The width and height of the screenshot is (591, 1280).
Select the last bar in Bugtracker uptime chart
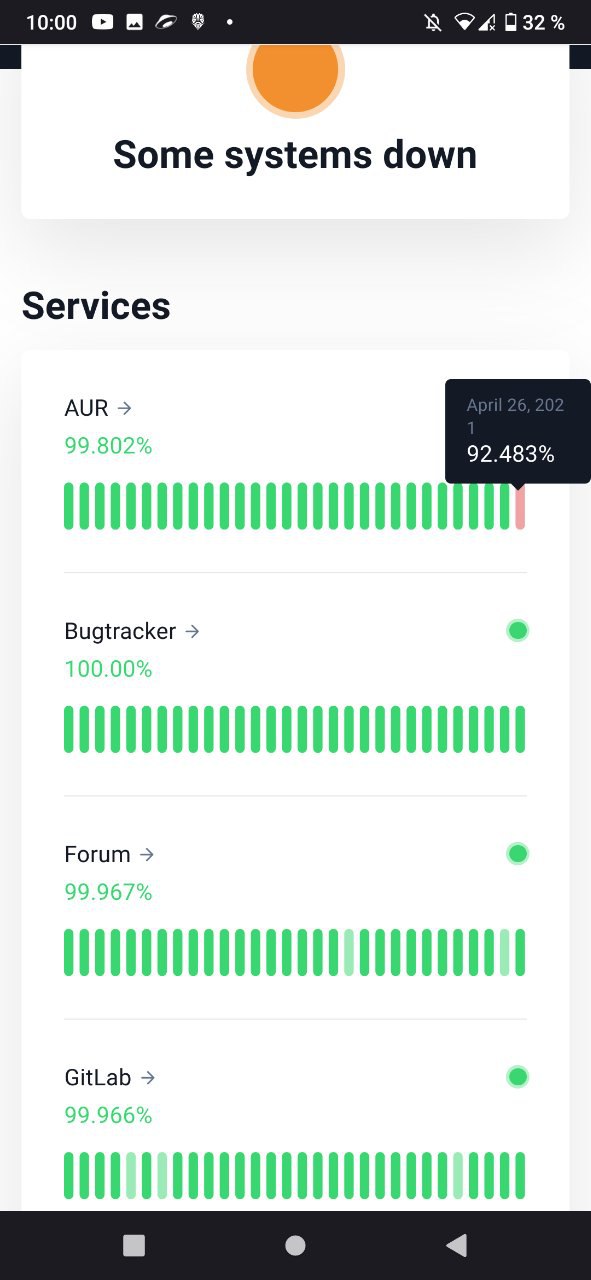pos(520,729)
